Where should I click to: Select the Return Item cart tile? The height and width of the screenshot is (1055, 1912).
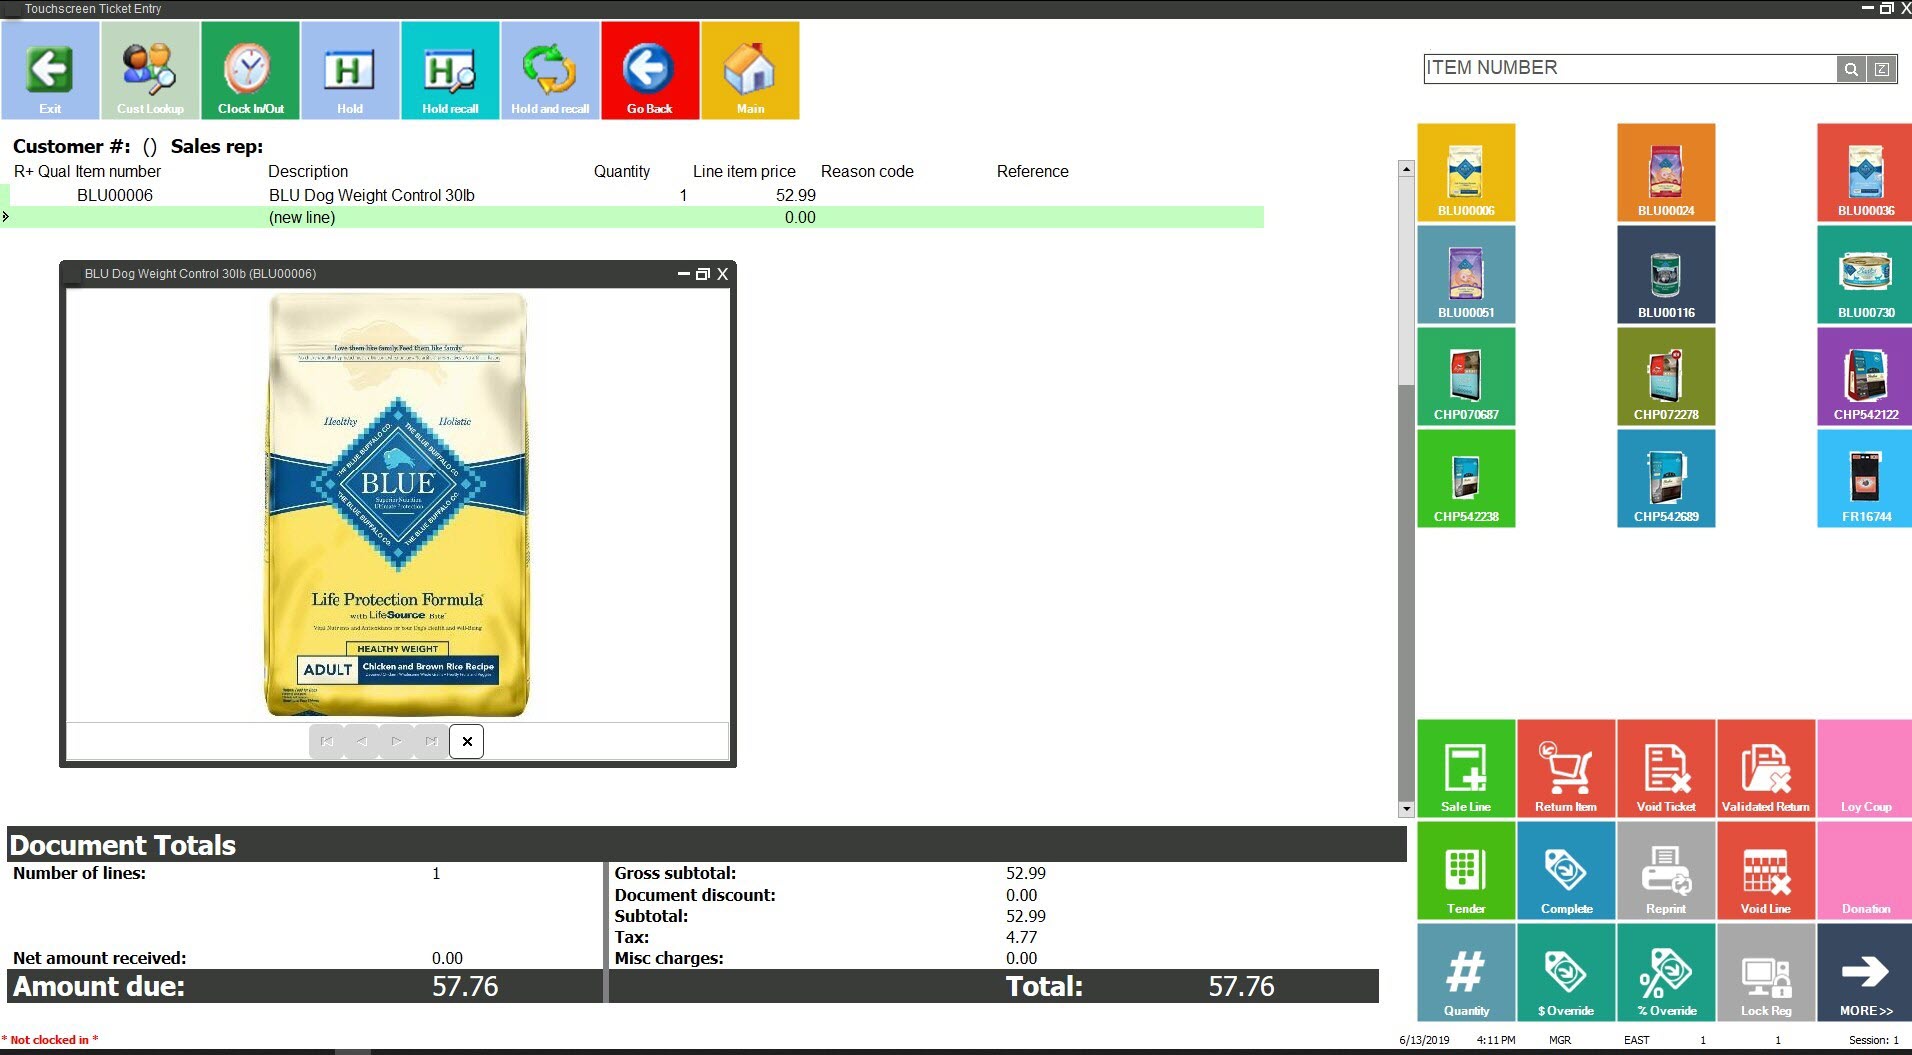click(1565, 768)
